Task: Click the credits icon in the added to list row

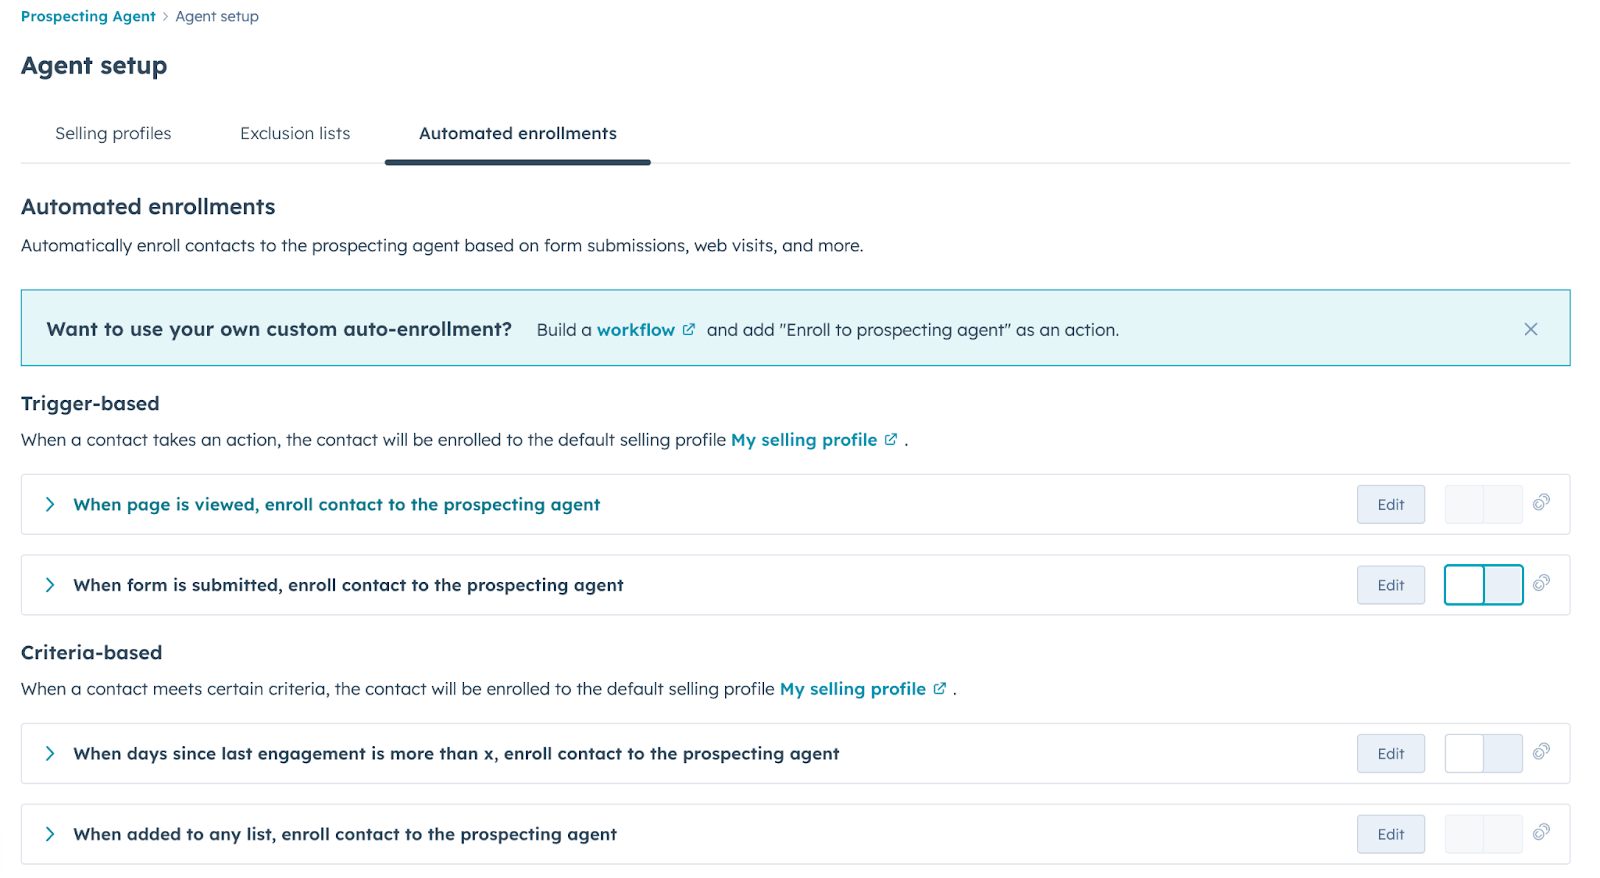Action: [1541, 832]
